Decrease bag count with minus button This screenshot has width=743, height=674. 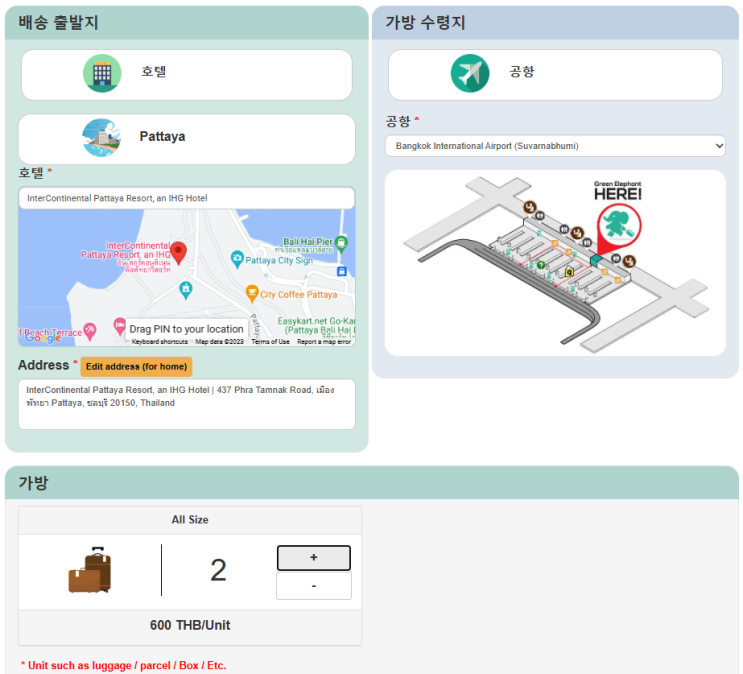(x=314, y=586)
